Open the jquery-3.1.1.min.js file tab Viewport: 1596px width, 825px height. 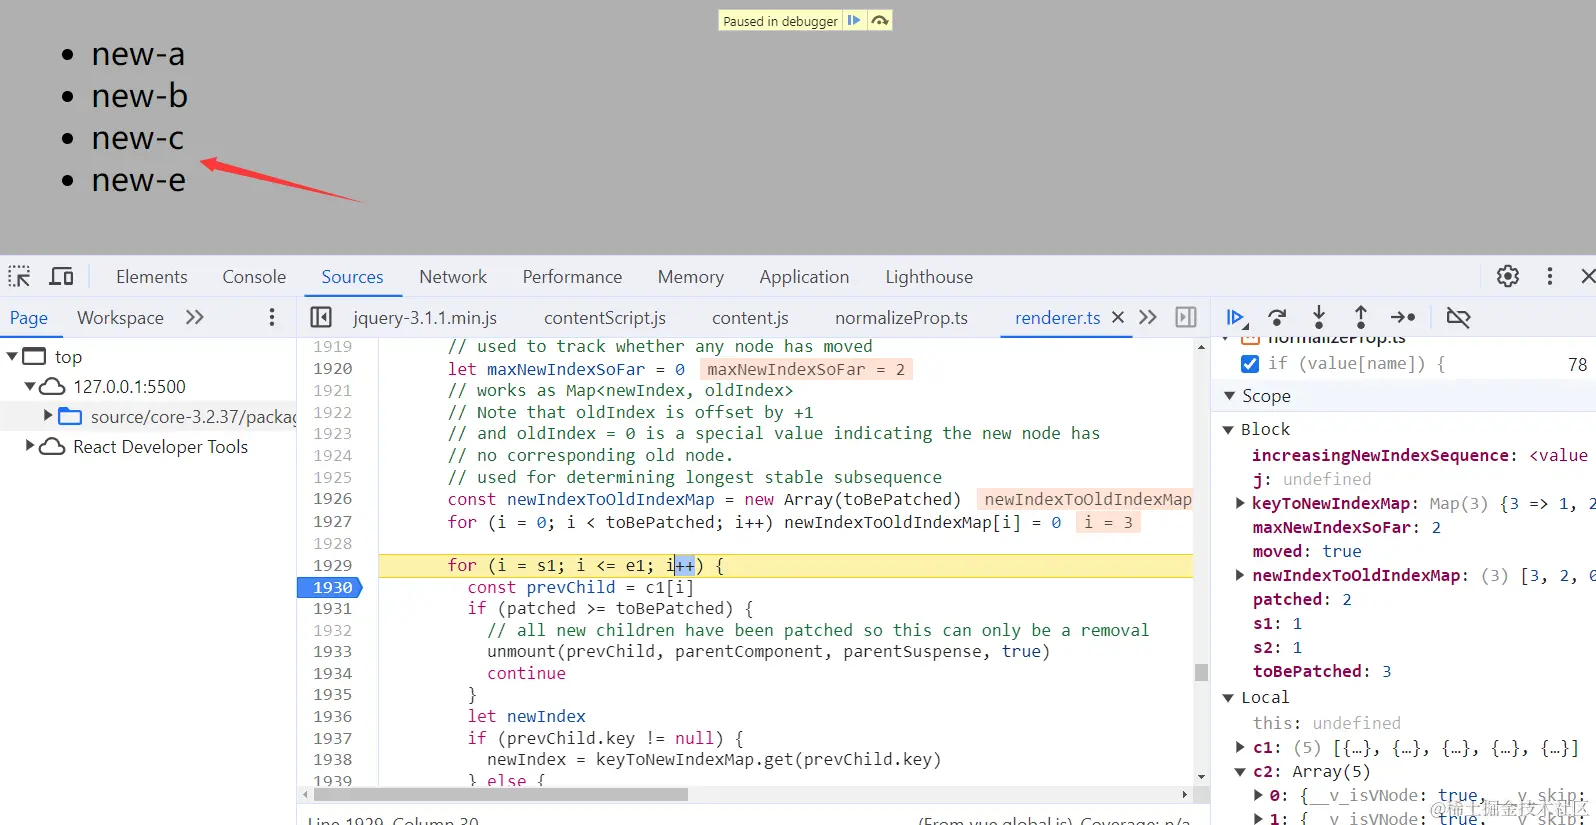tap(425, 318)
